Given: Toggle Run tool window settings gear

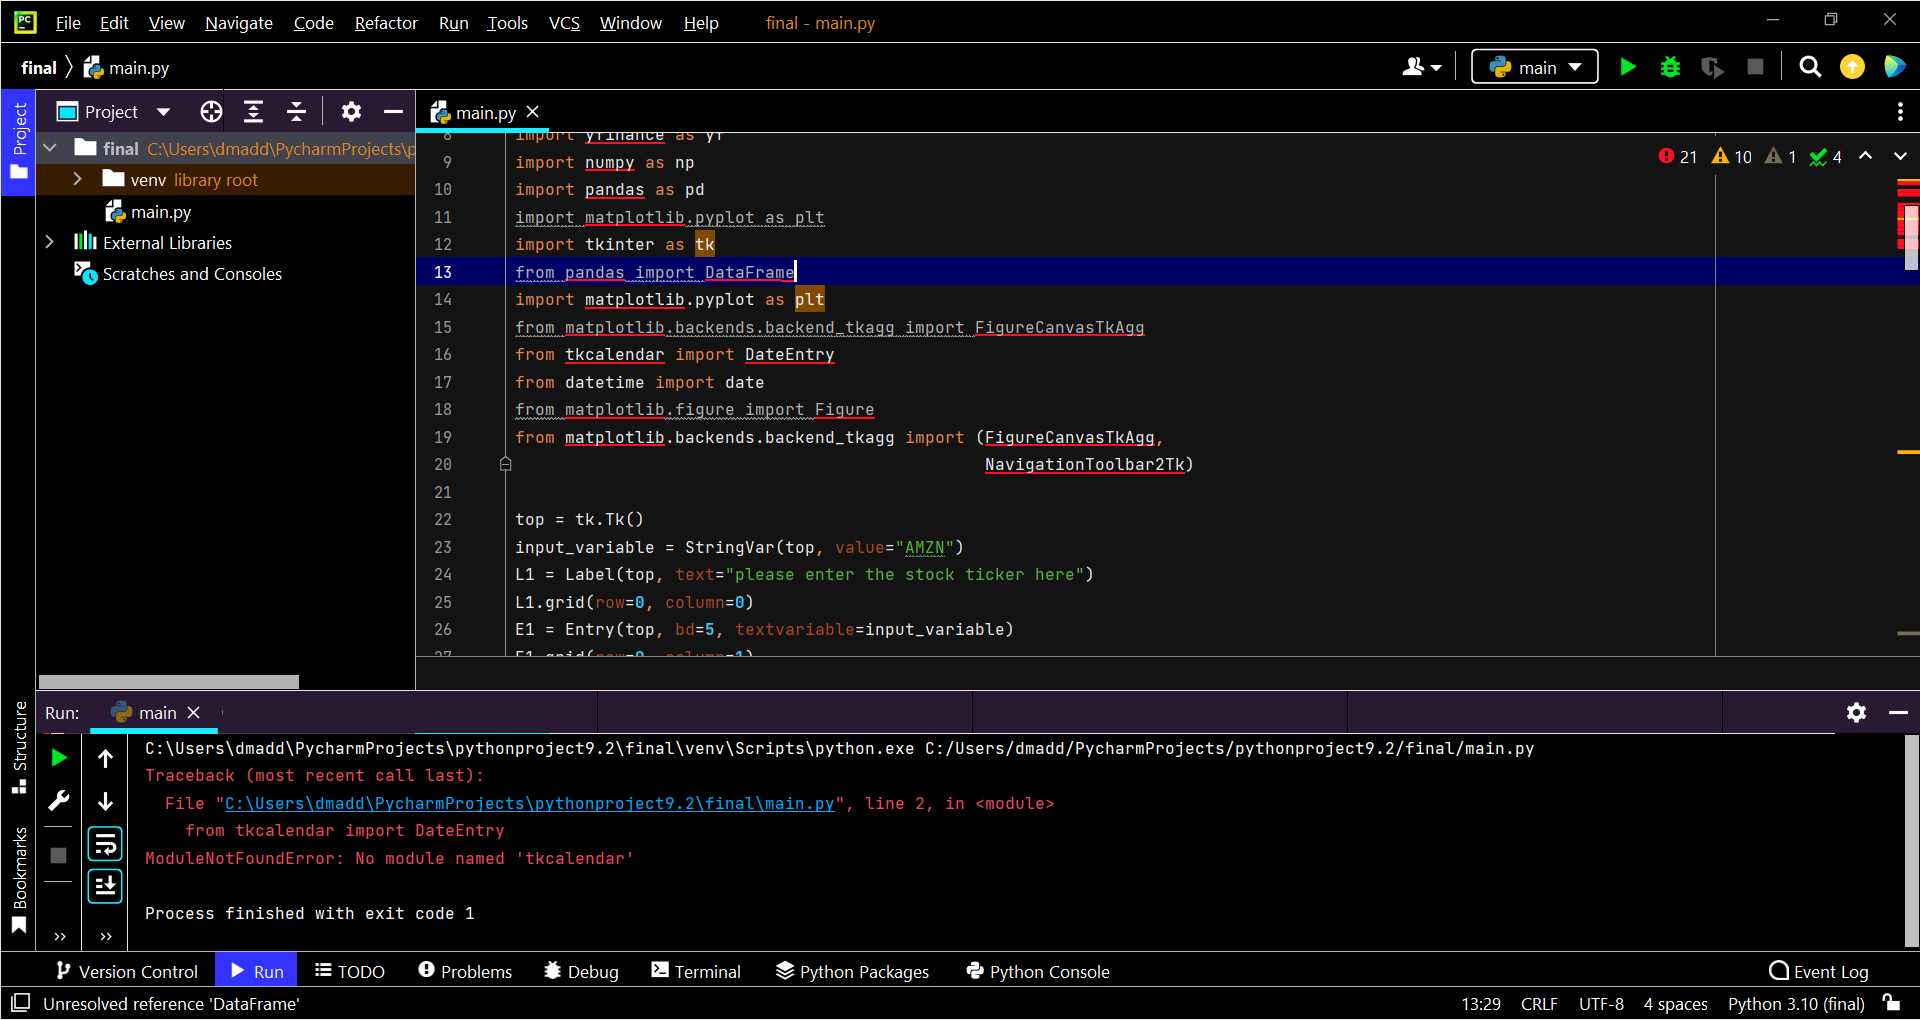Looking at the screenshot, I should [x=1857, y=712].
